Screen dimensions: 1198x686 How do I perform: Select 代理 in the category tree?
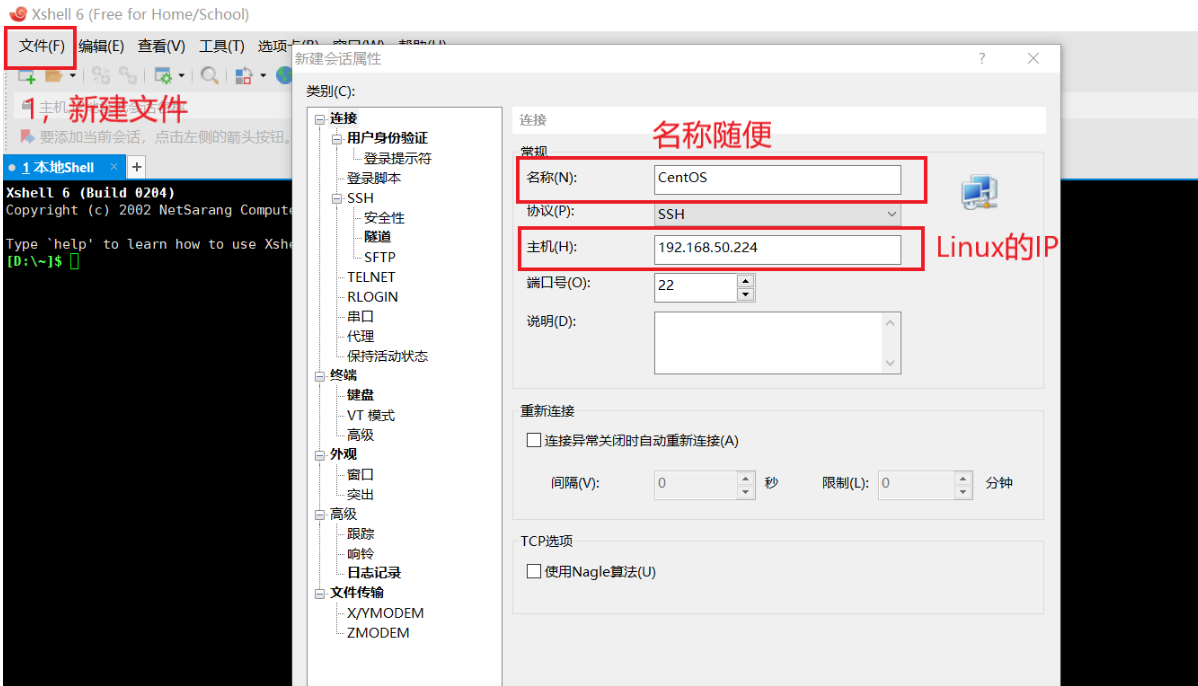(x=360, y=336)
